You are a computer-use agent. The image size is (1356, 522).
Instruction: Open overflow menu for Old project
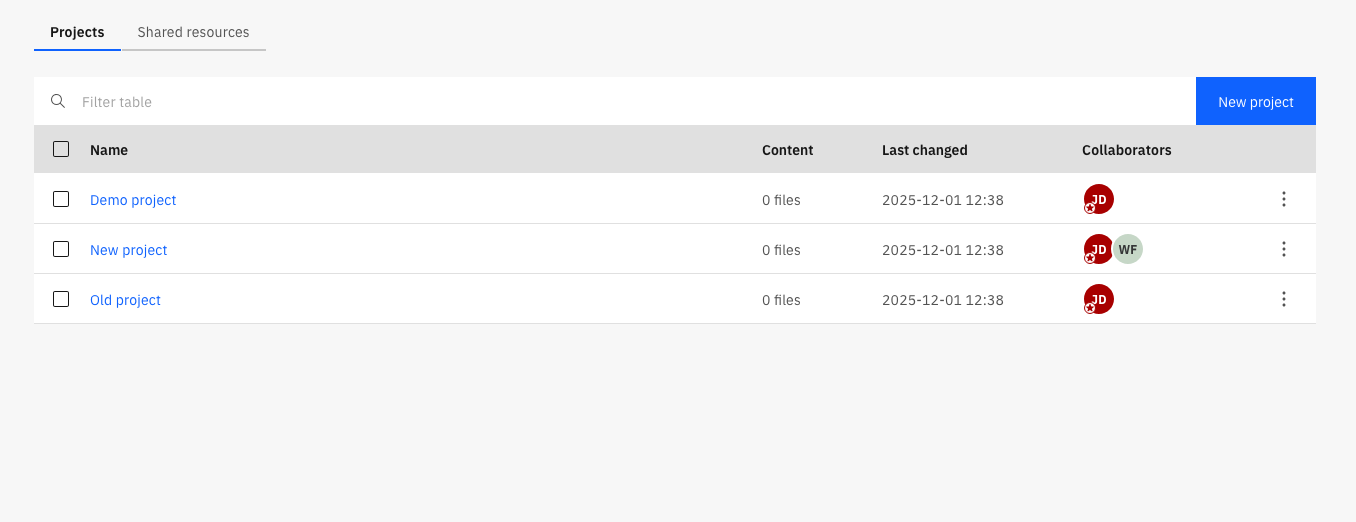point(1284,299)
